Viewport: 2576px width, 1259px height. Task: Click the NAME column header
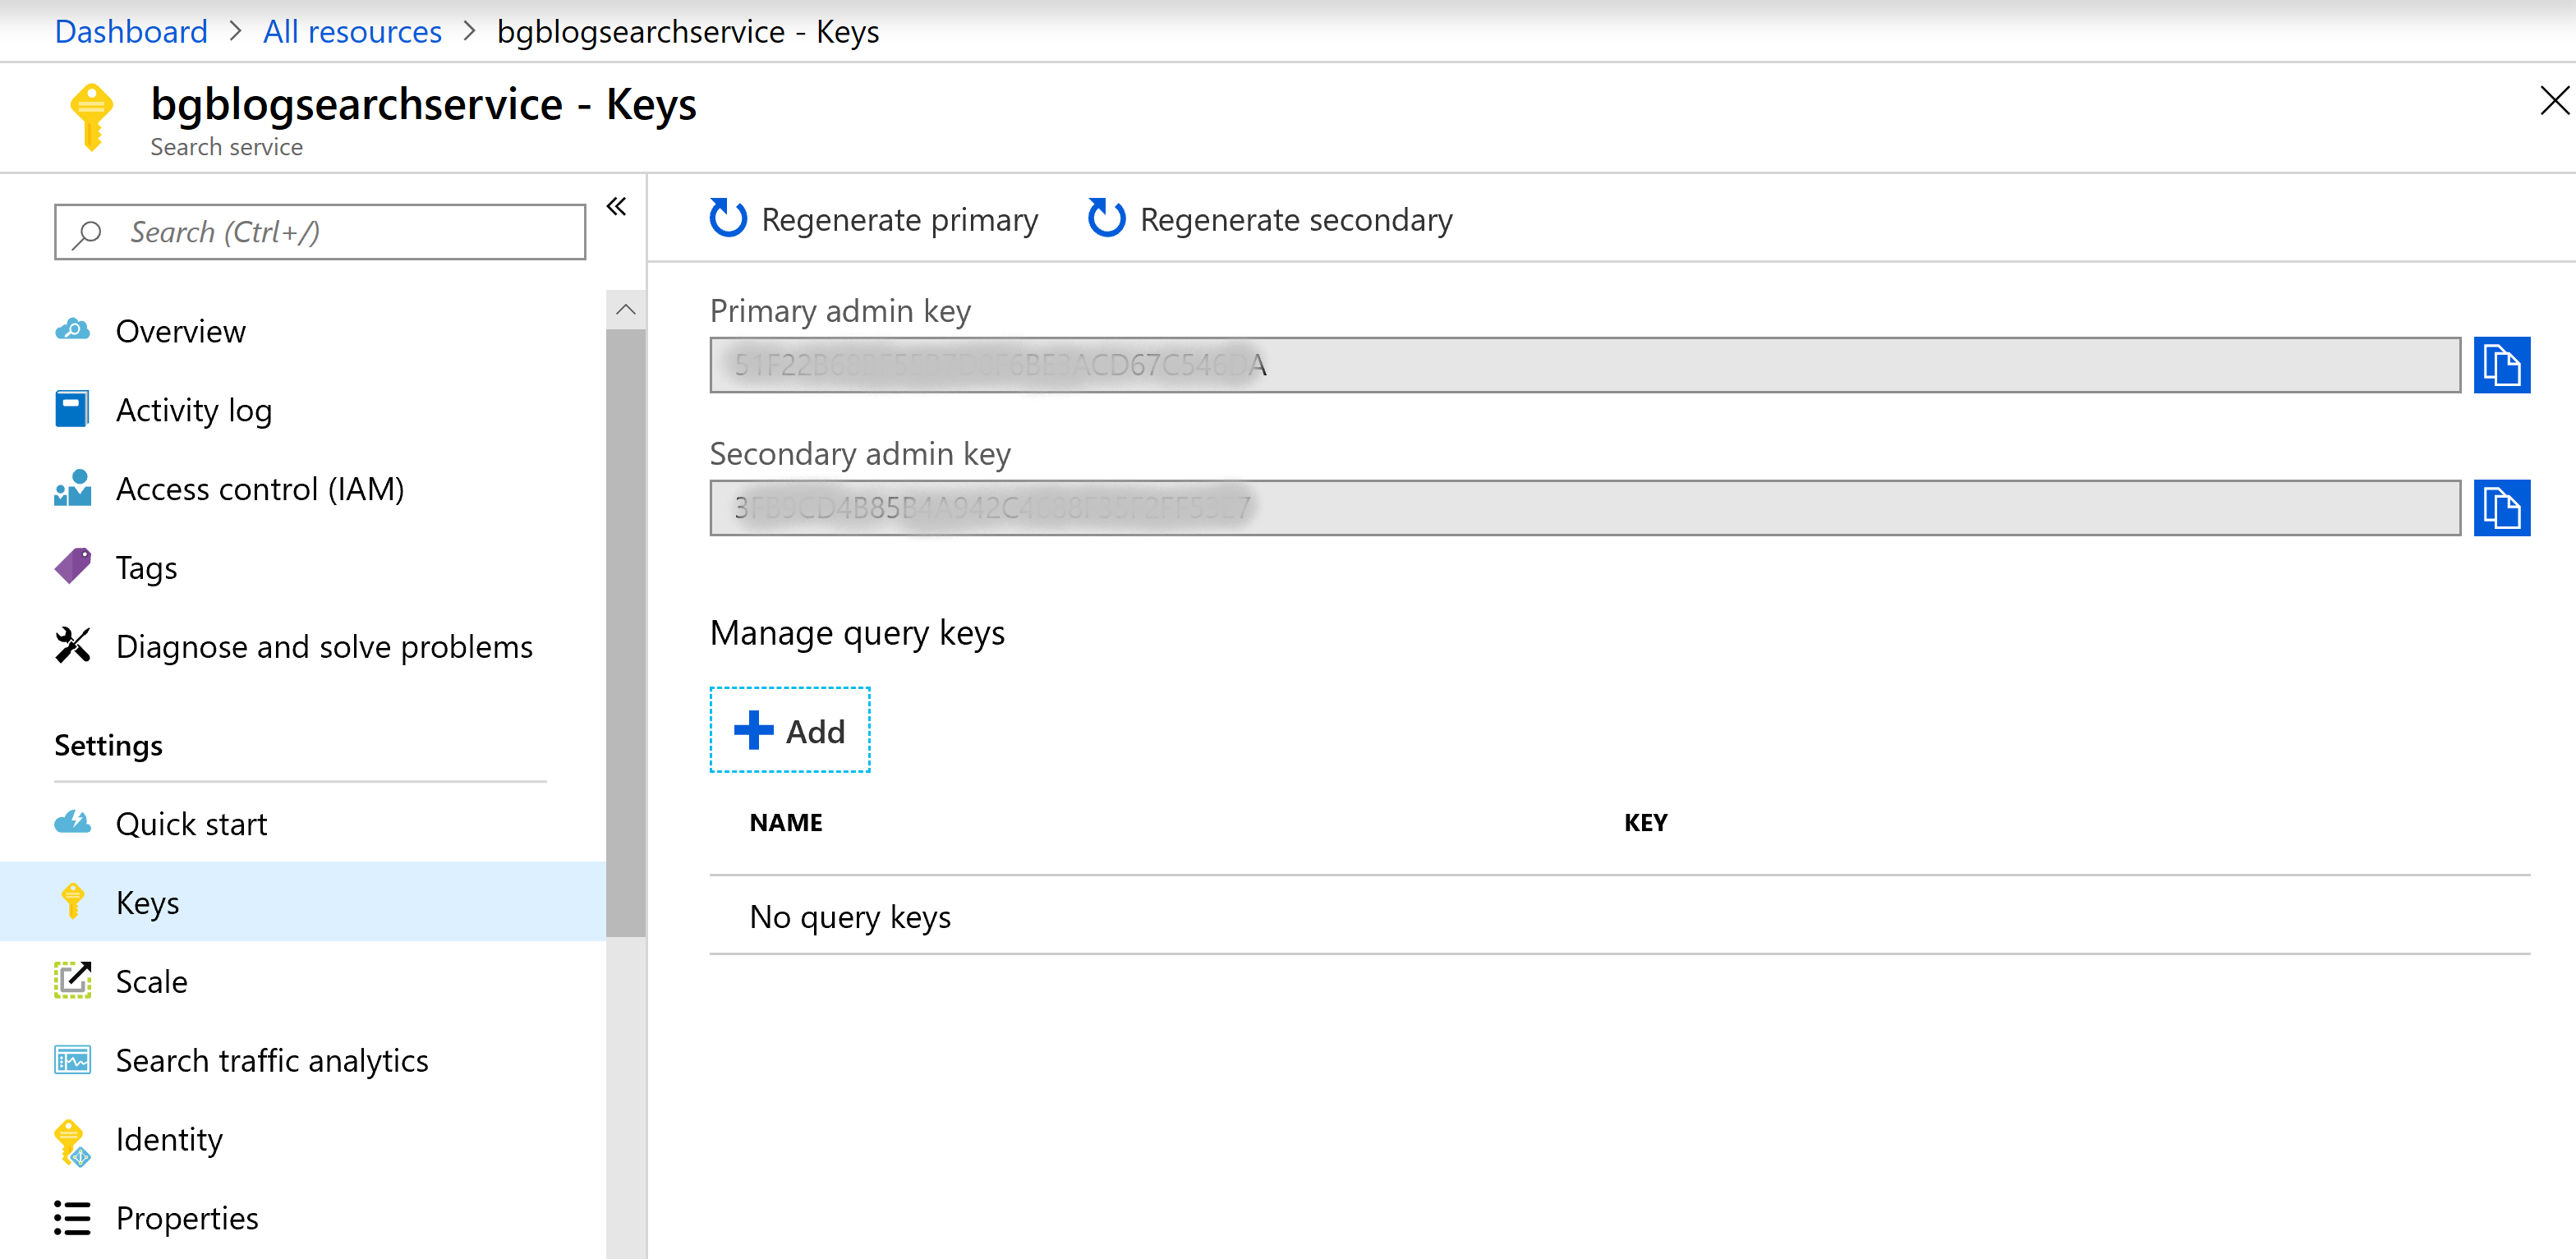click(786, 822)
